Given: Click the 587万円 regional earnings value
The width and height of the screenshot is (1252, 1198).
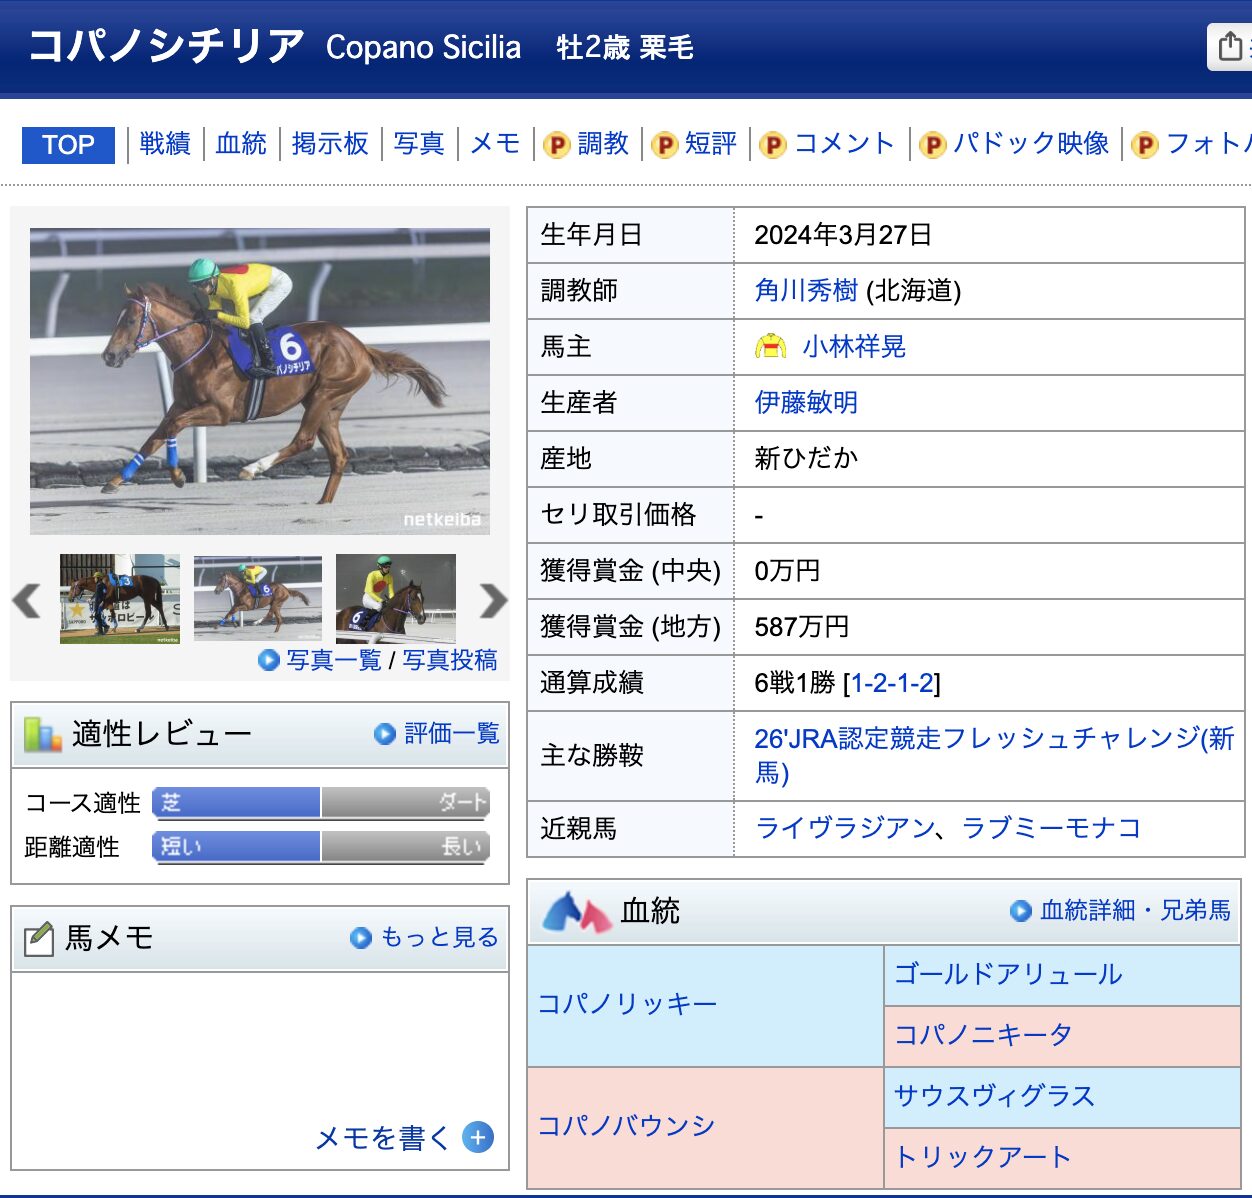Looking at the screenshot, I should click(x=802, y=627).
